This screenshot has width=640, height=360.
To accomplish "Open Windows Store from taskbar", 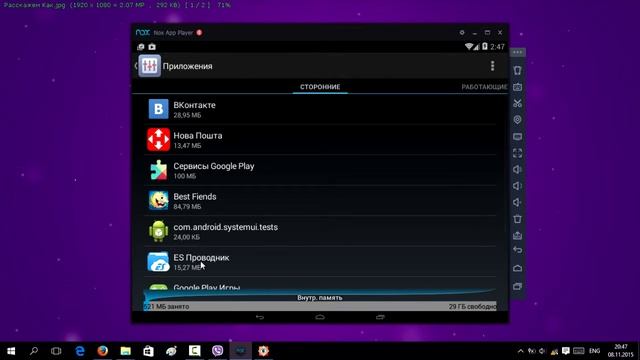I will (x=149, y=351).
